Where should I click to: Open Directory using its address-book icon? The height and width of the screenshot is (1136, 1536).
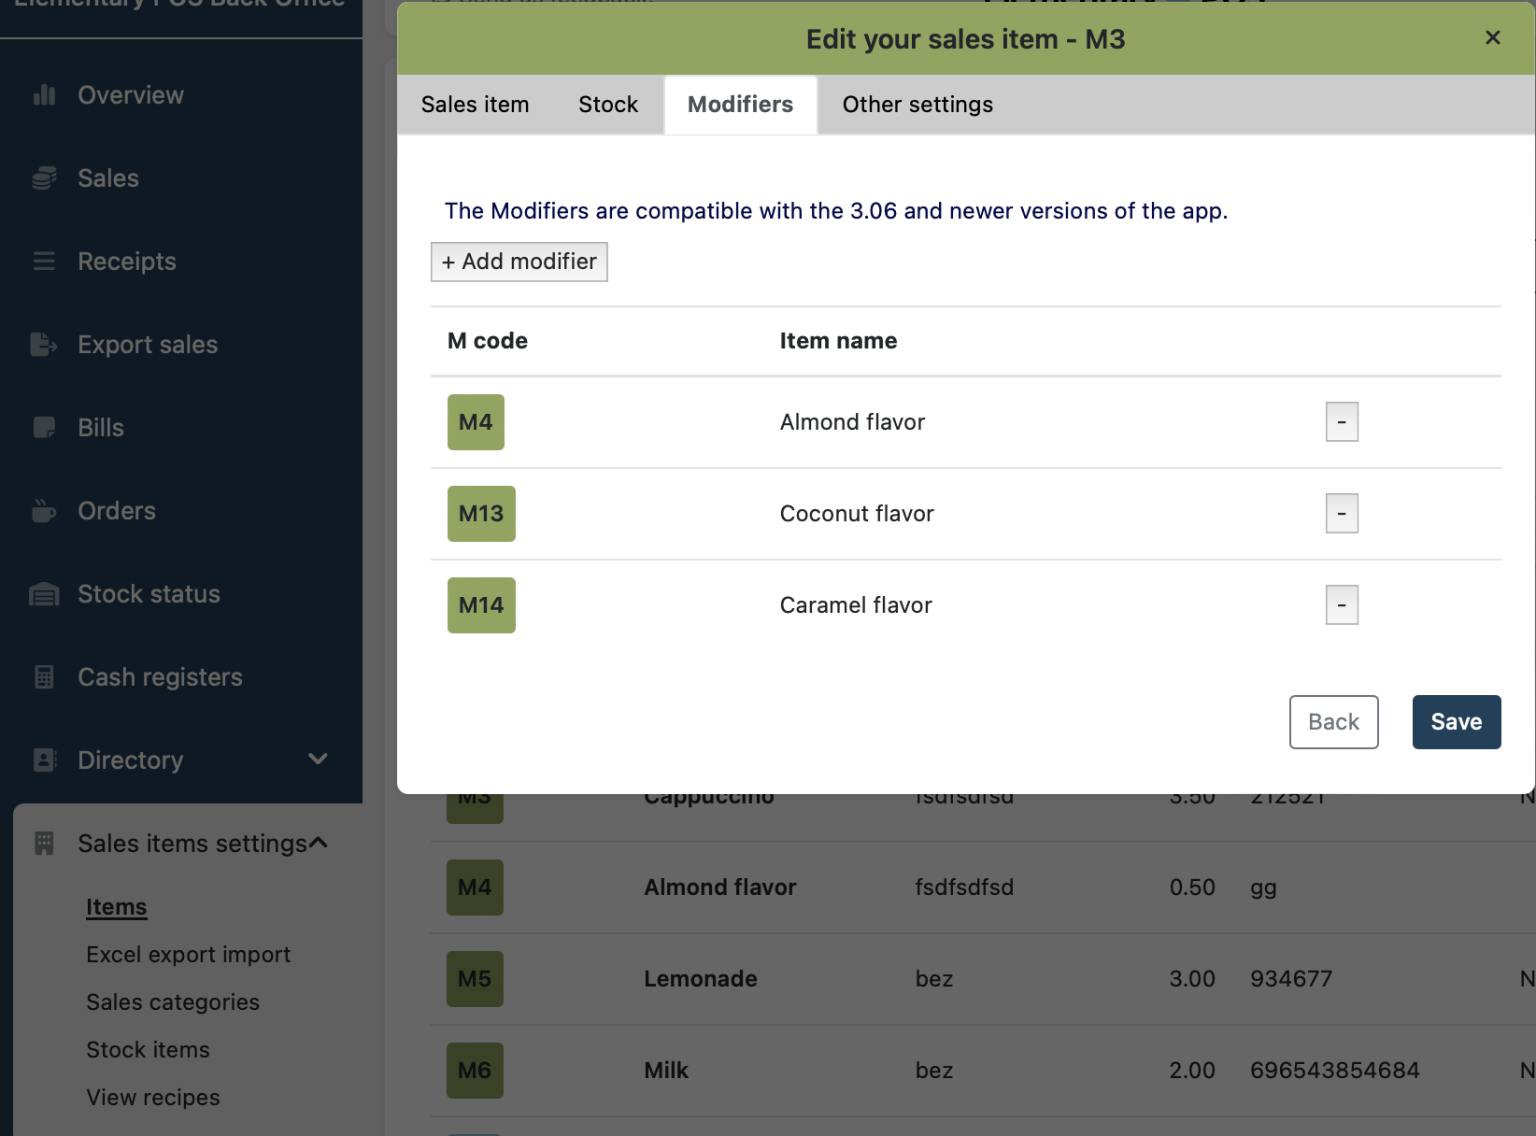tap(44, 760)
